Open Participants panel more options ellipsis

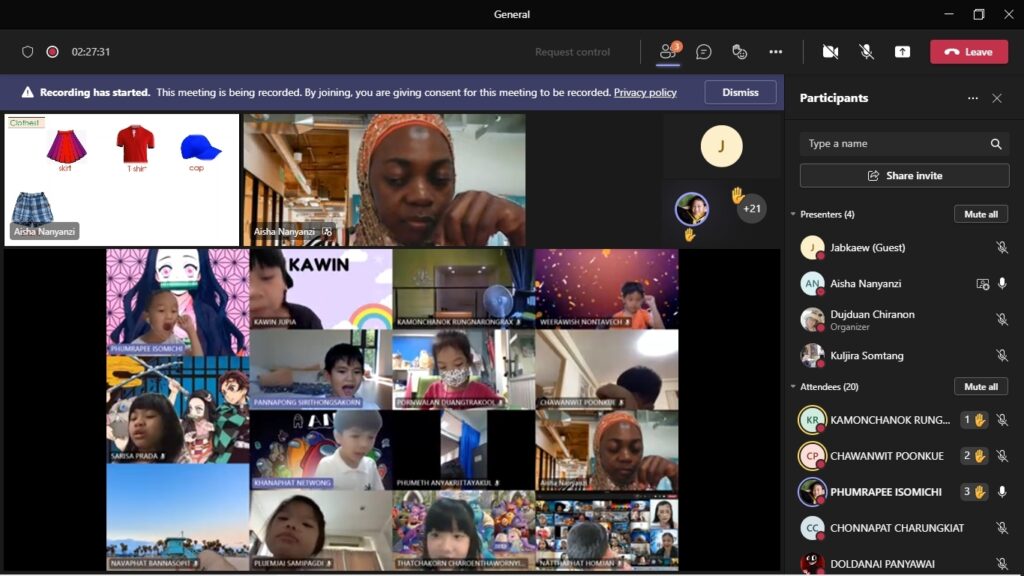[x=972, y=98]
